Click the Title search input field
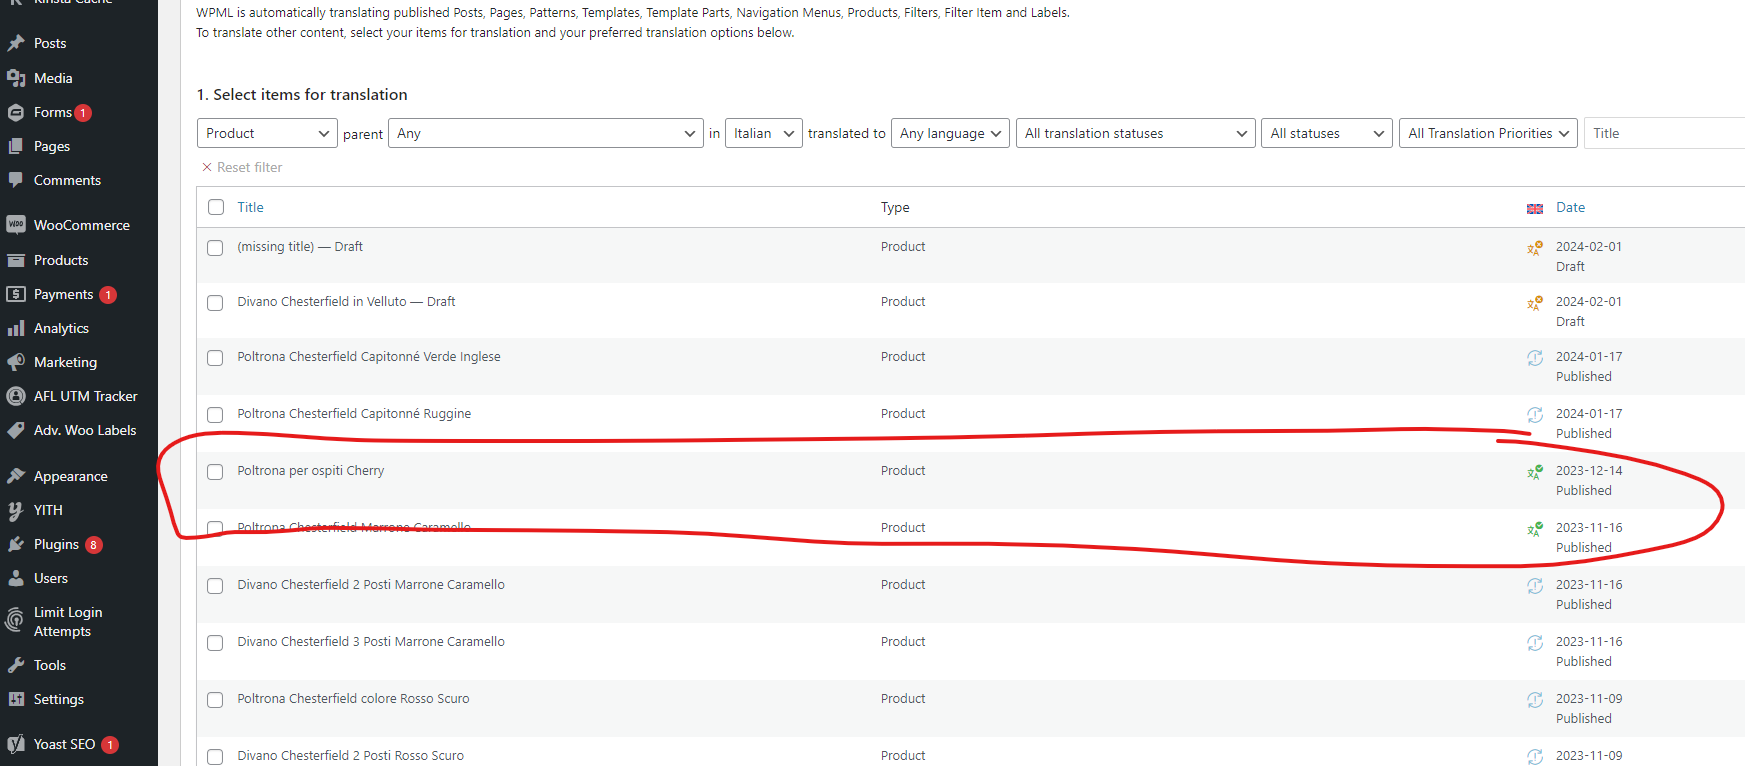The image size is (1745, 766). pyautogui.click(x=1664, y=133)
